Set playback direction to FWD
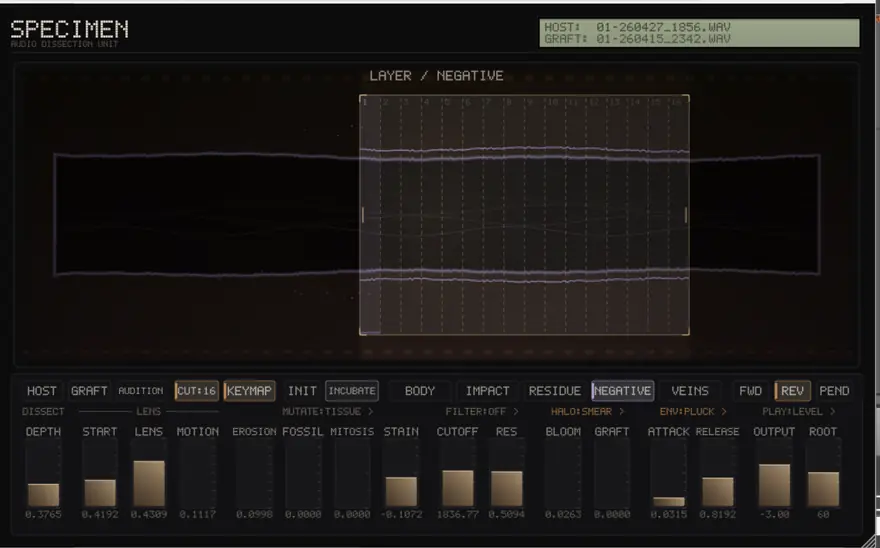Image resolution: width=880 pixels, height=548 pixels. (750, 391)
